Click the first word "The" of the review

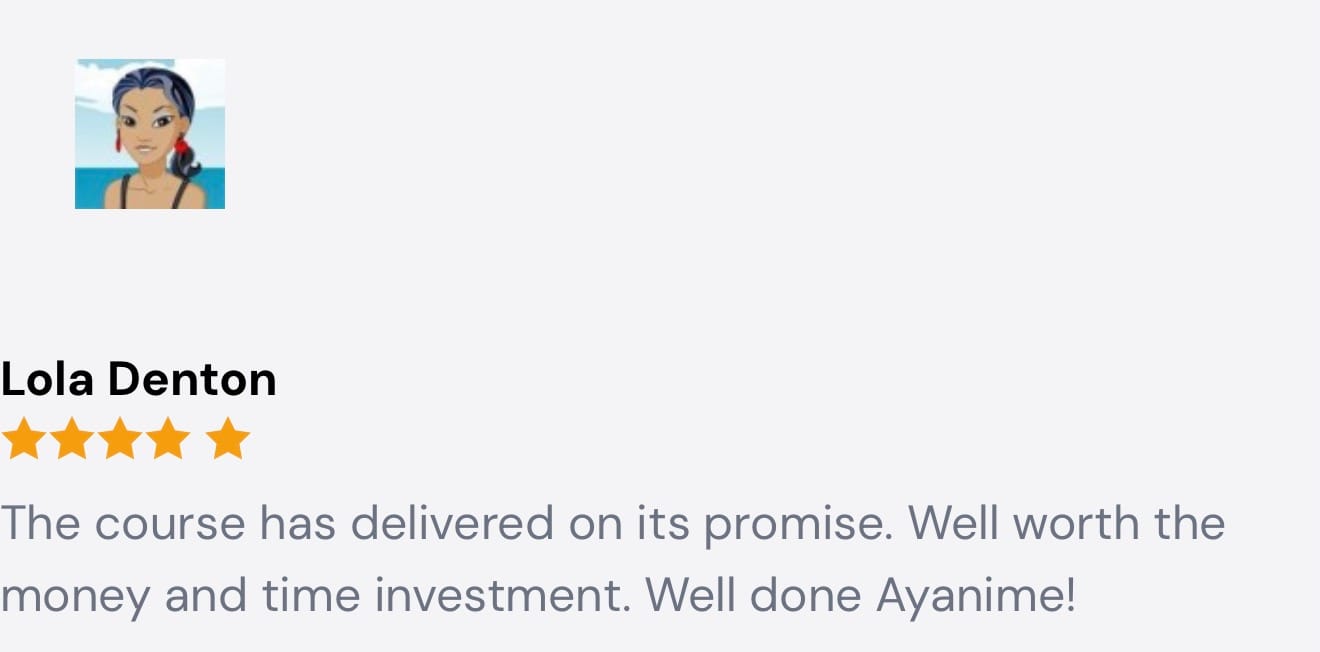click(x=38, y=524)
